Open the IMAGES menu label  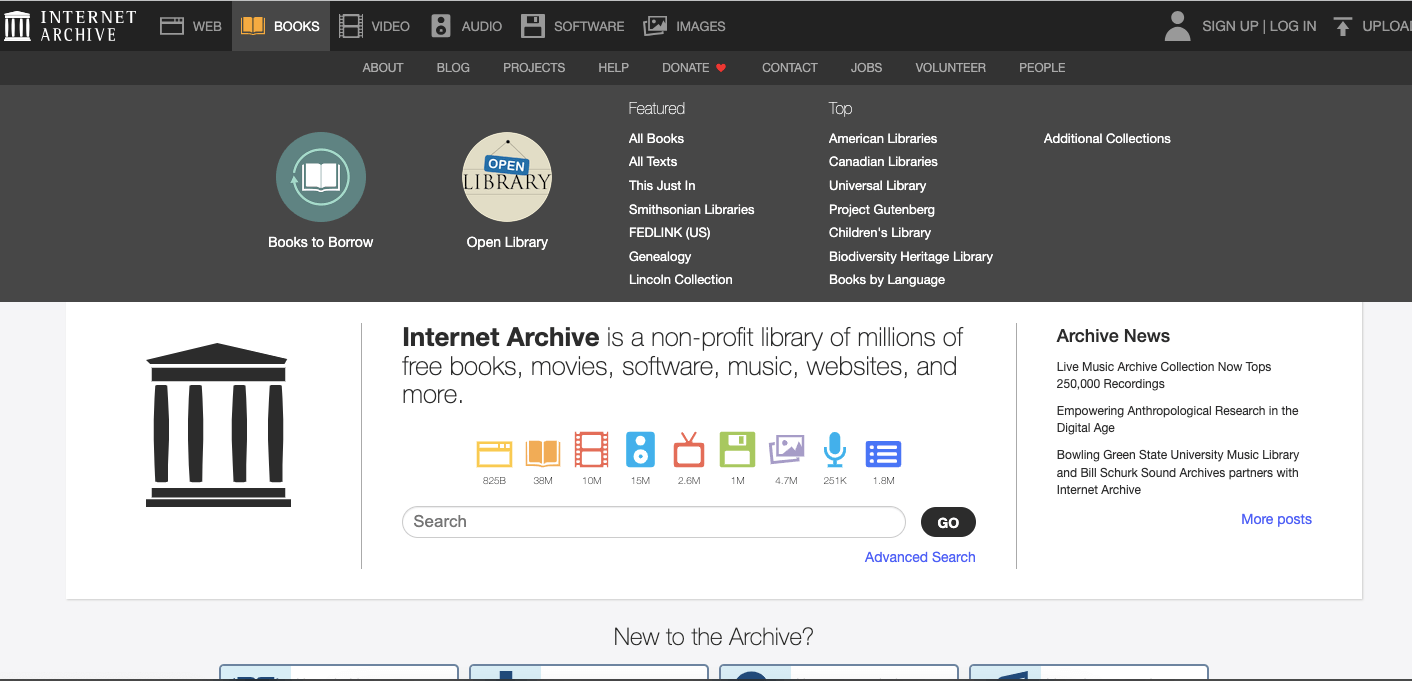(701, 26)
